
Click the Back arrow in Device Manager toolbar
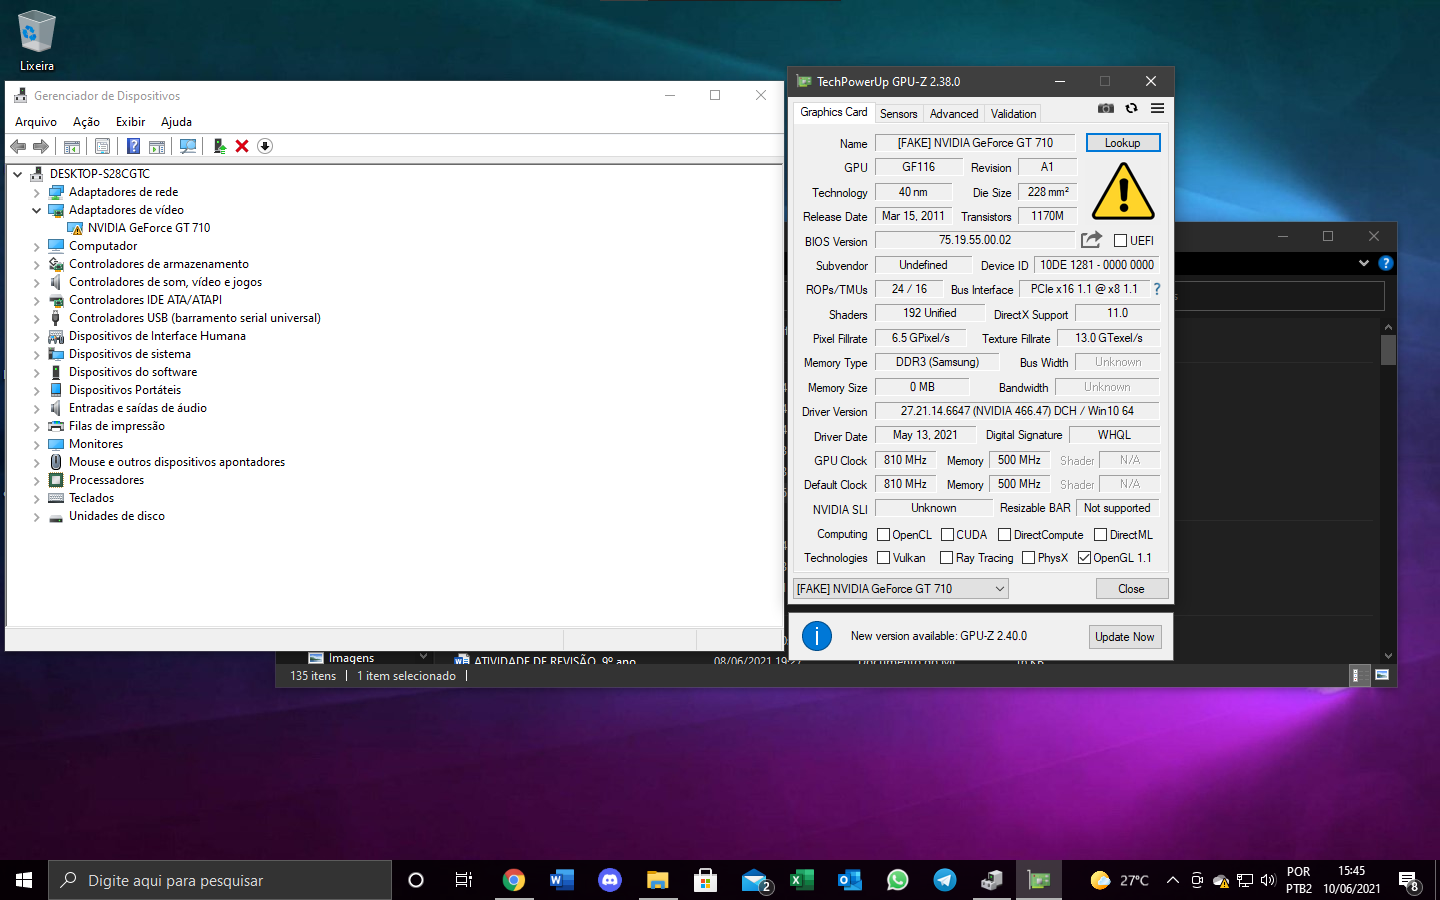[18, 146]
